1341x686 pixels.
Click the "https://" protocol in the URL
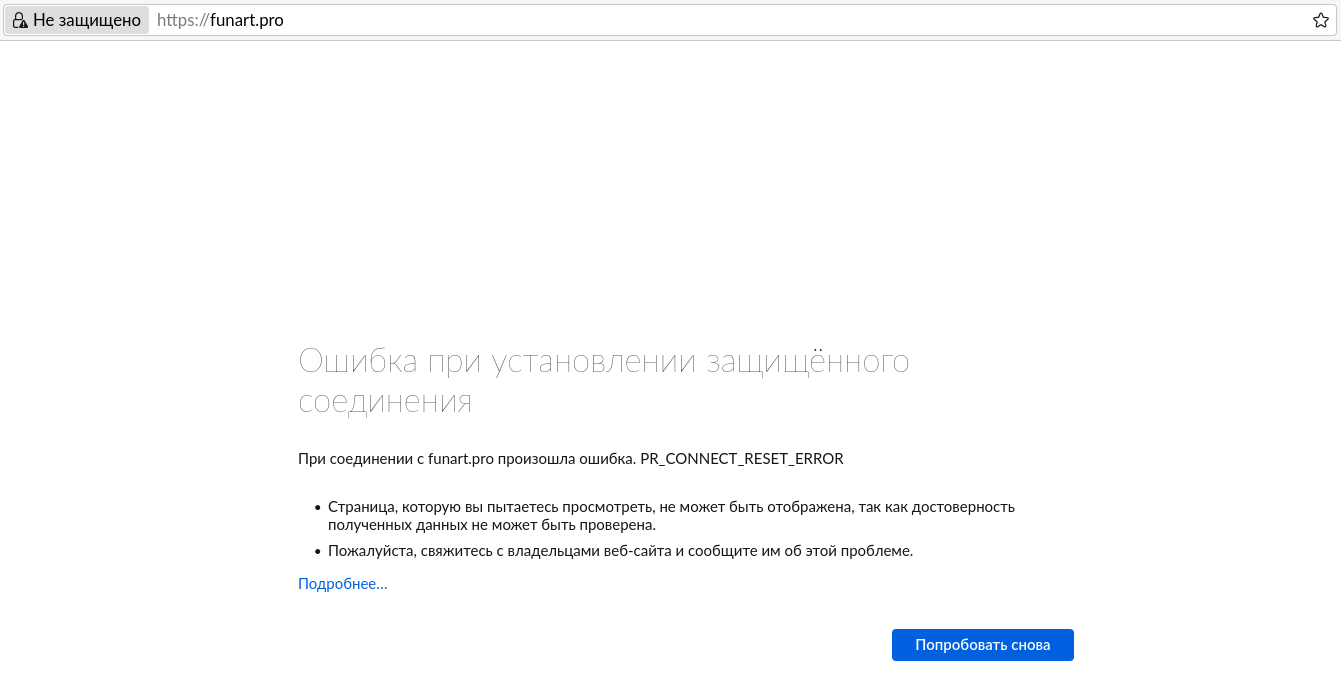tap(182, 21)
